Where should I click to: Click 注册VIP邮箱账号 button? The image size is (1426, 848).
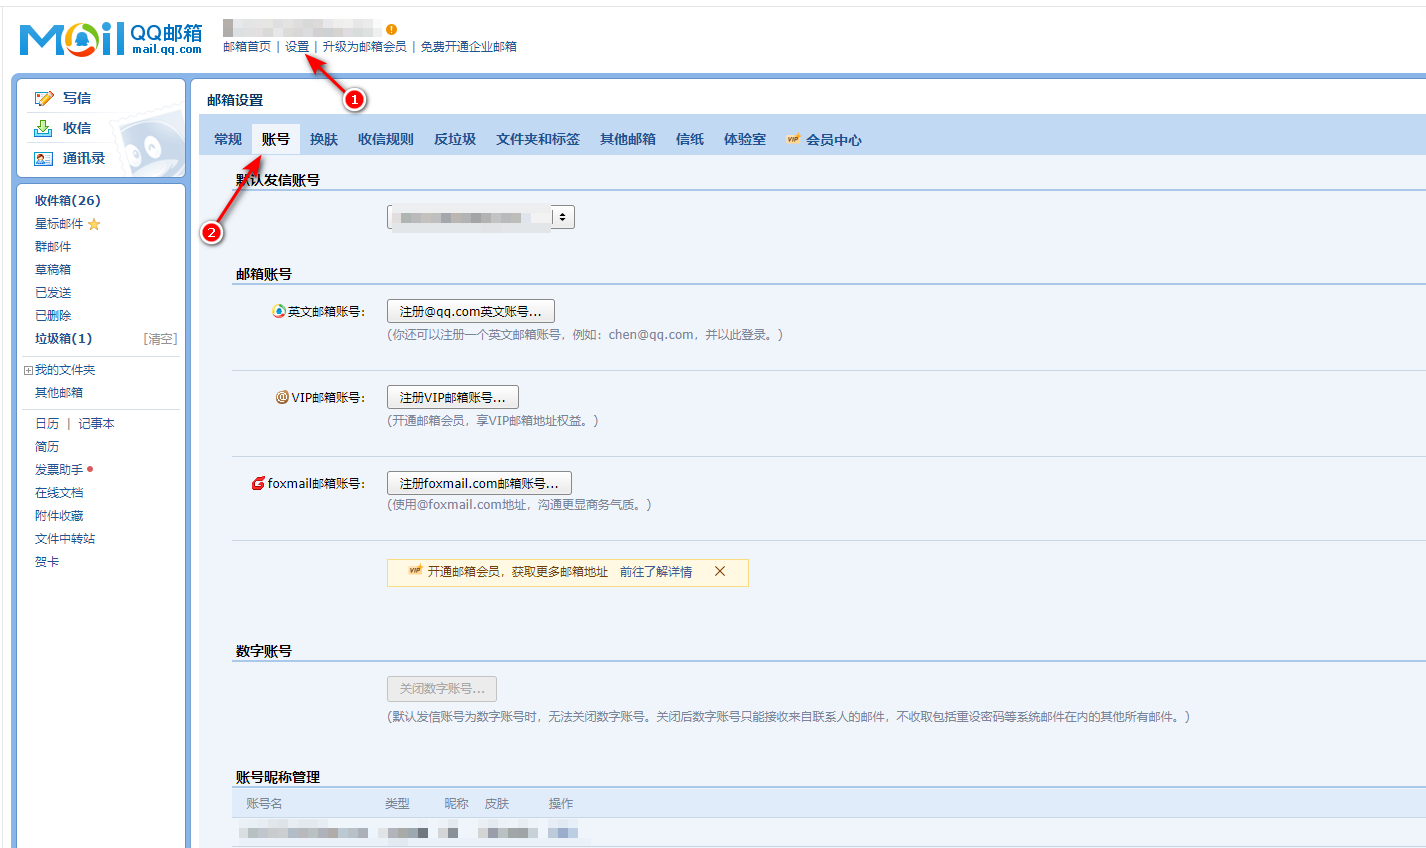tap(453, 397)
